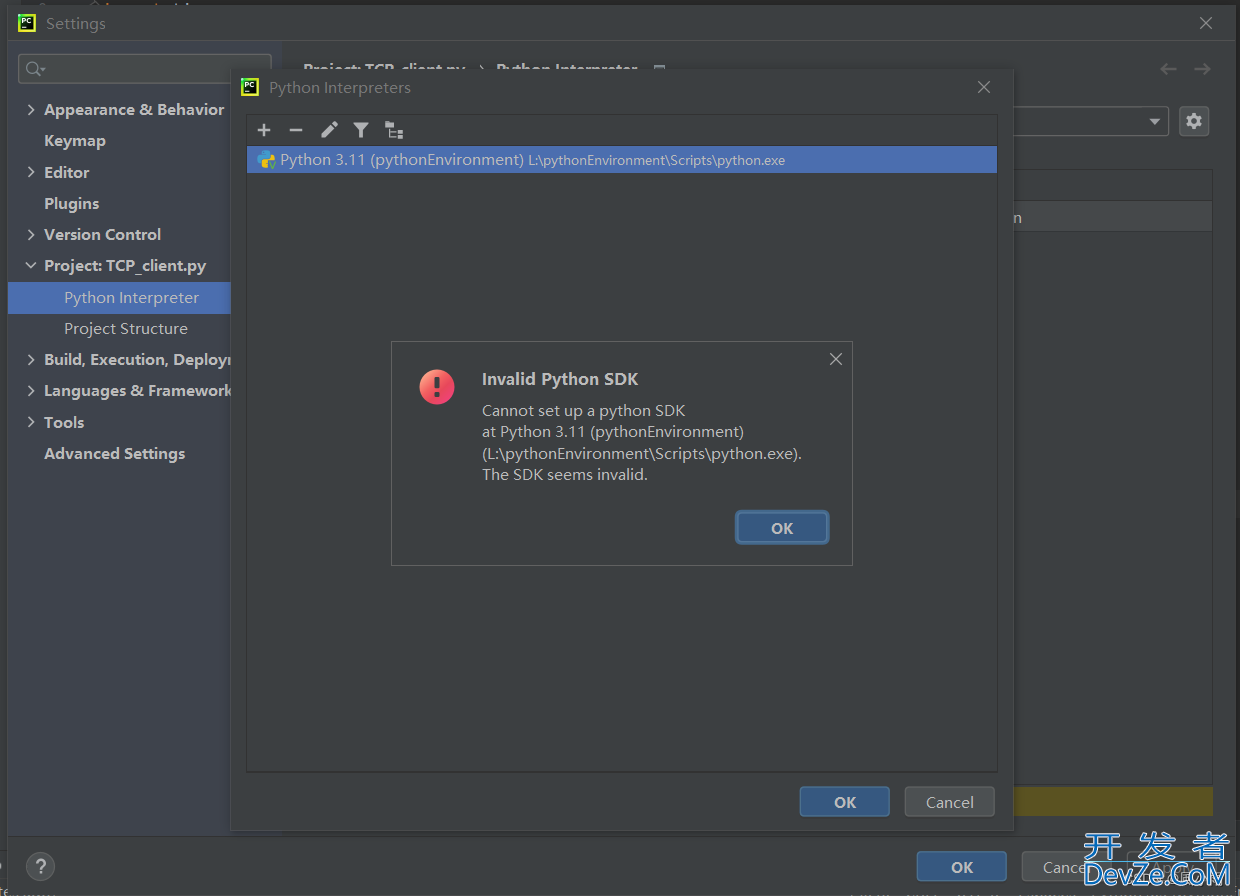Collapse Project: TCP_client.py section

(x=31, y=266)
